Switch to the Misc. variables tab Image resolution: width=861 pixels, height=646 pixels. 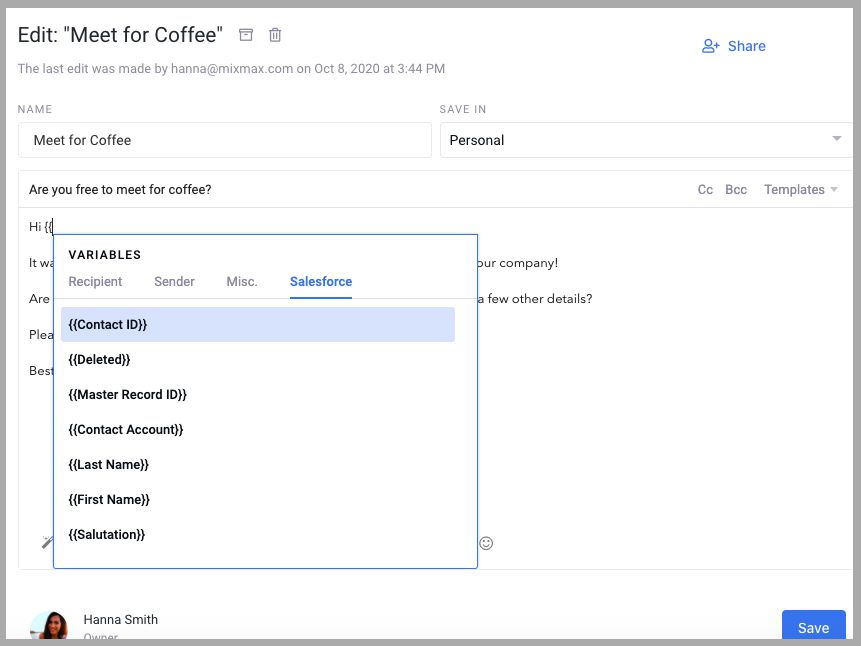(x=242, y=281)
